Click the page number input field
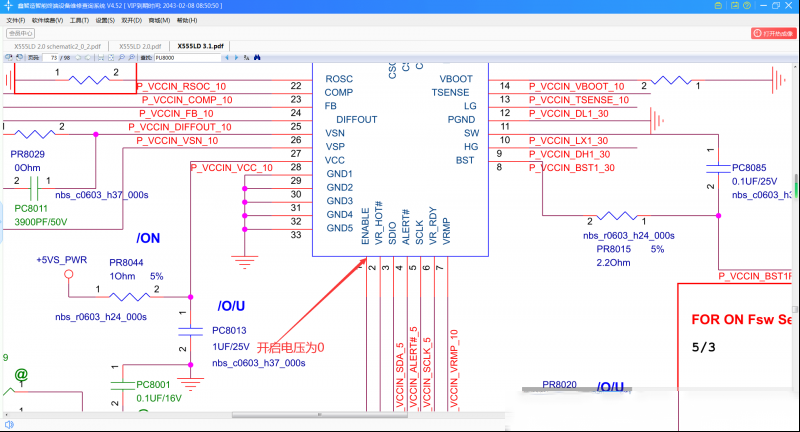 click(x=50, y=58)
